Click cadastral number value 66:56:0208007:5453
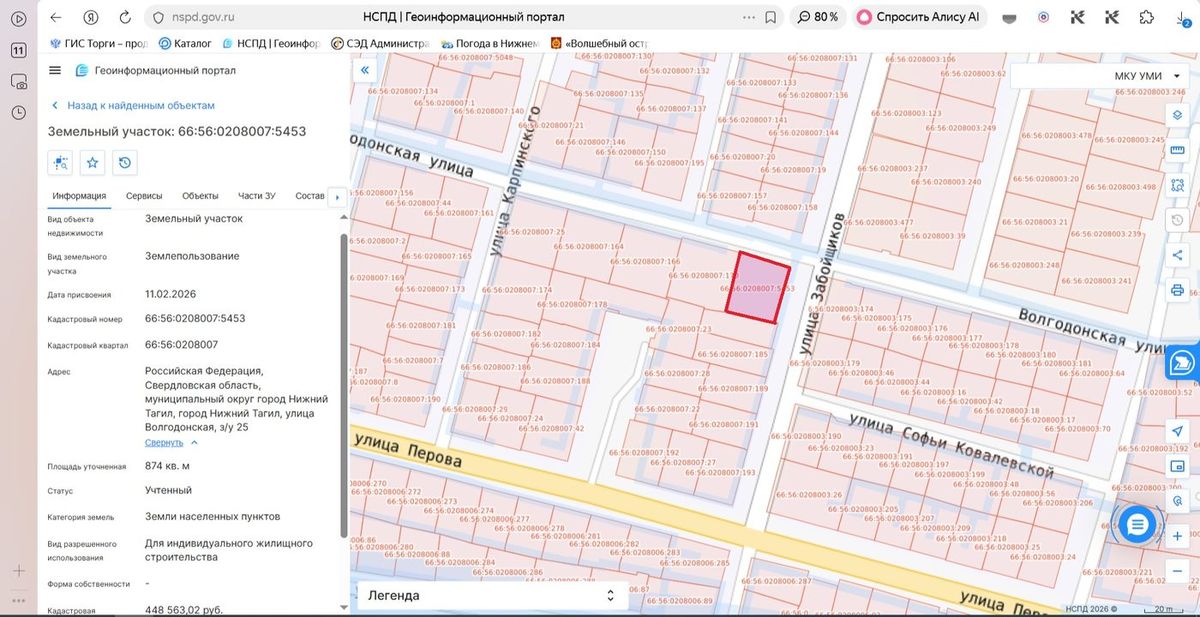Viewport: 1200px width, 617px height. (195, 318)
